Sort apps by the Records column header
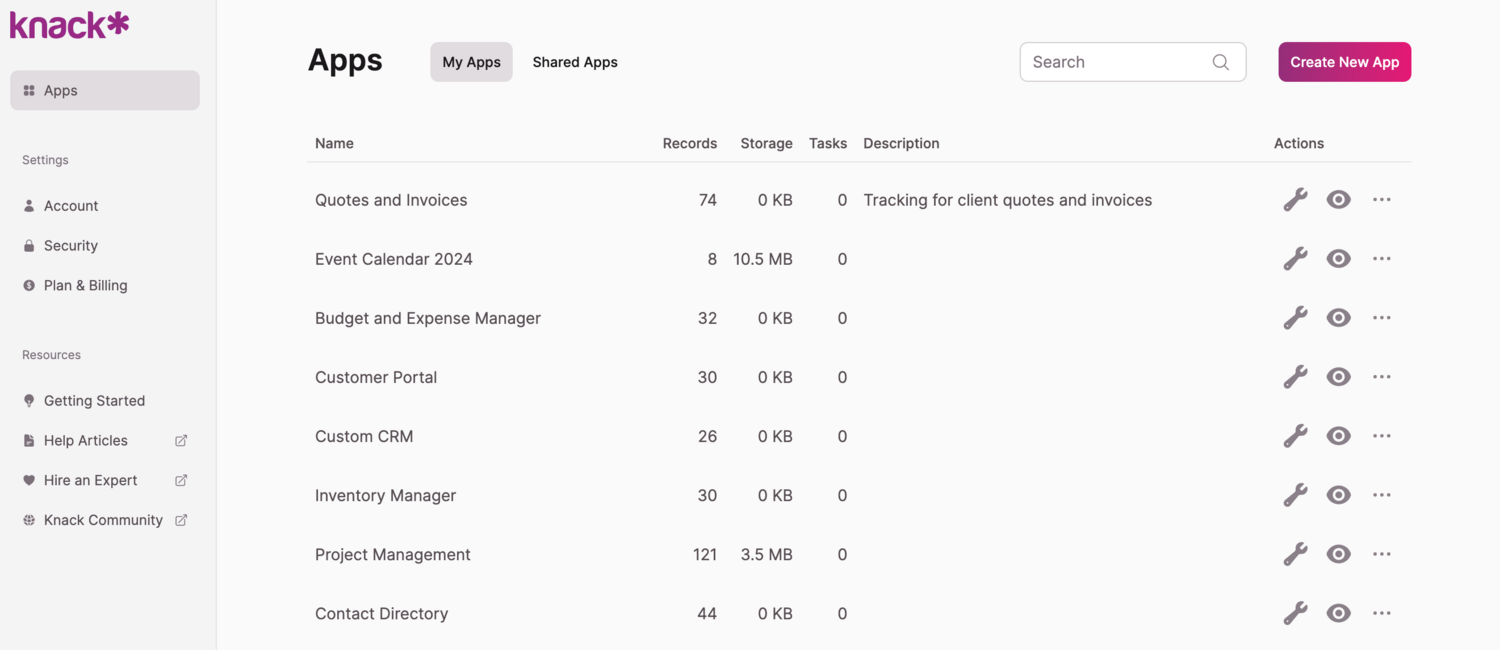This screenshot has width=1500, height=650. (689, 143)
